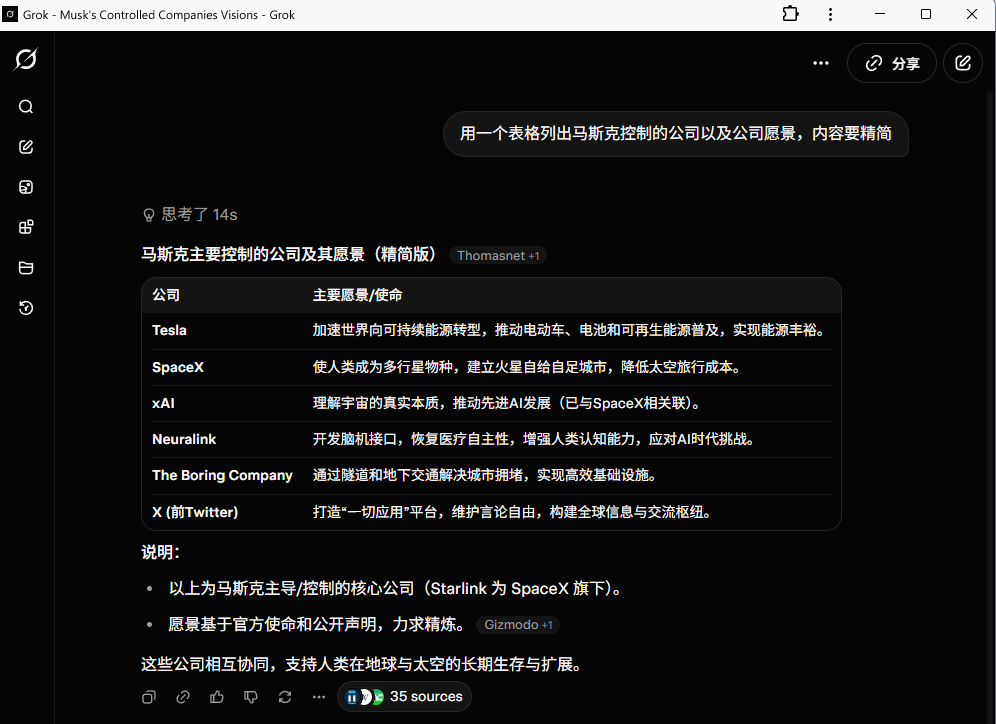
Task: Click Boring Company's text about 隧道和地下交通
Action: (x=486, y=476)
